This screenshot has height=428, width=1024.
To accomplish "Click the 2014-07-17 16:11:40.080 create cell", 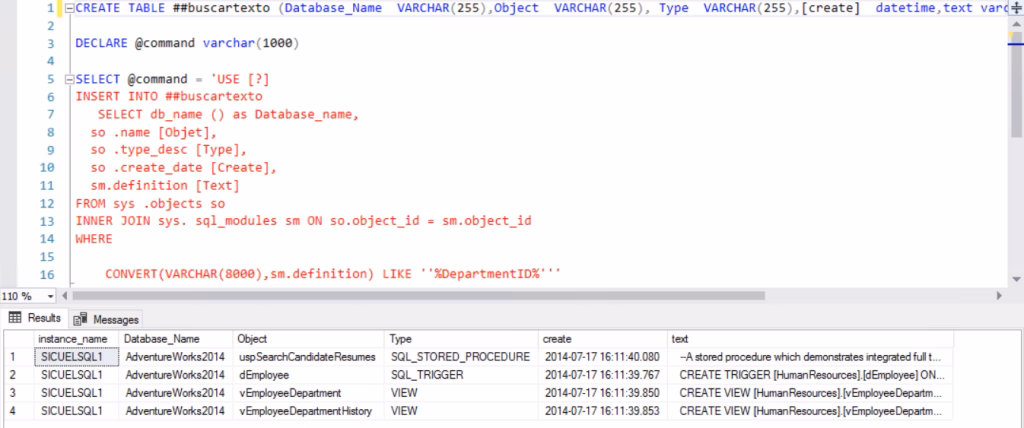I will pos(603,357).
